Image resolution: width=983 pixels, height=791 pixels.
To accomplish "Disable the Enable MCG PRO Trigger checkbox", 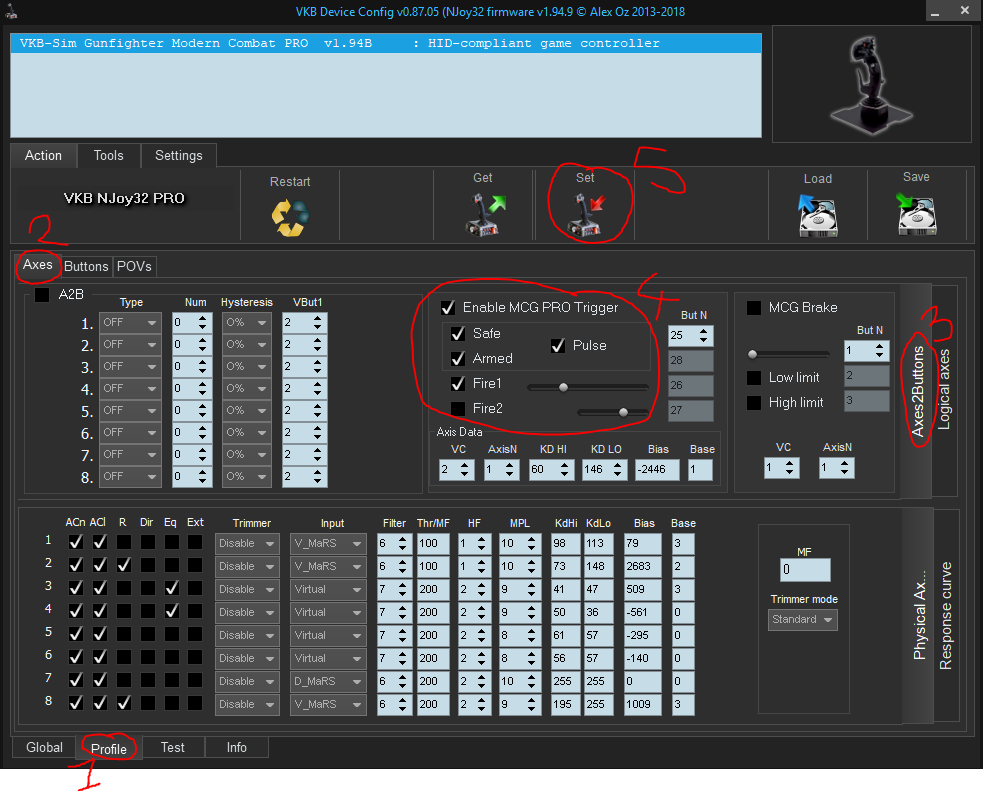I will pos(448,307).
